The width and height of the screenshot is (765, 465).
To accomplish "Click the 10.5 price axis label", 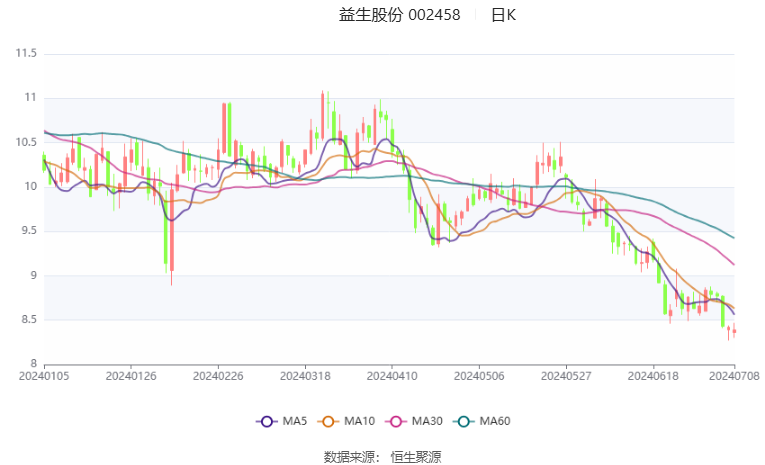I will [26, 142].
